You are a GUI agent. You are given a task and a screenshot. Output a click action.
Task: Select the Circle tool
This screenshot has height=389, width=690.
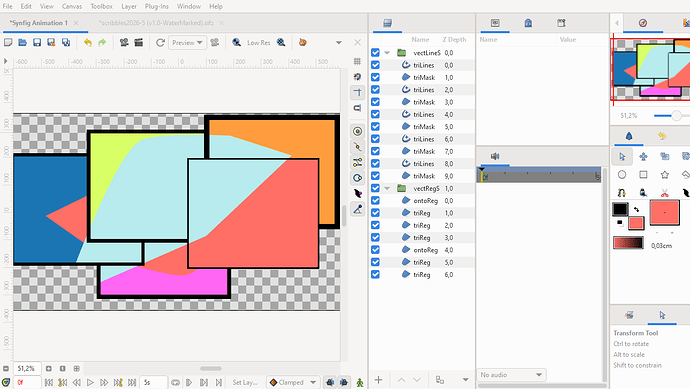click(622, 175)
